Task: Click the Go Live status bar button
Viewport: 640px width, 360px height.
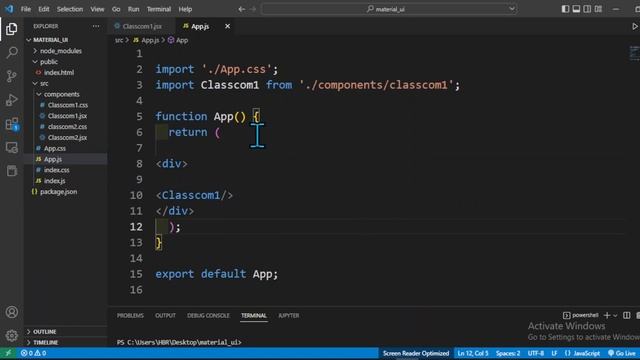Action: click(x=622, y=353)
